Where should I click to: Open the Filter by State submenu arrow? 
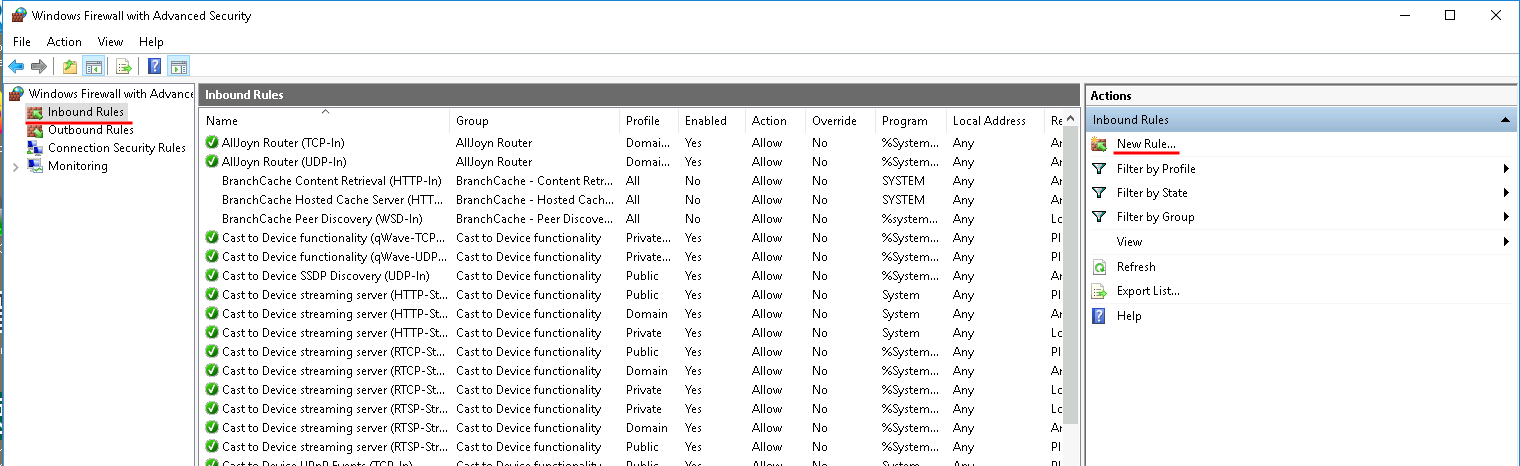(x=1506, y=193)
